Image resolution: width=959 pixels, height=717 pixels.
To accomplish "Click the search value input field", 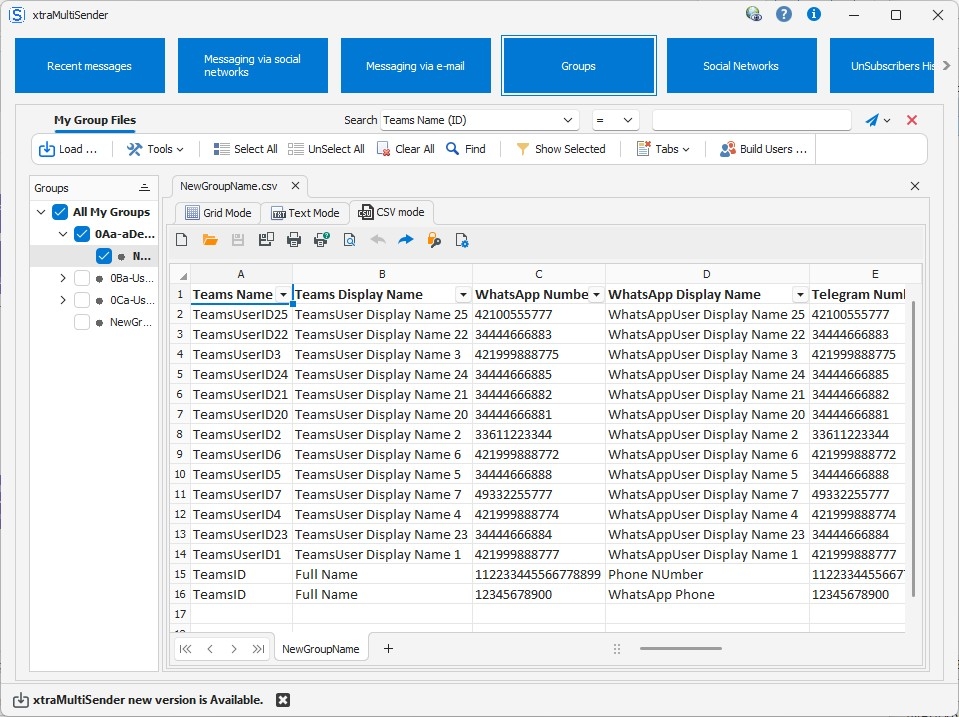I will coord(752,120).
